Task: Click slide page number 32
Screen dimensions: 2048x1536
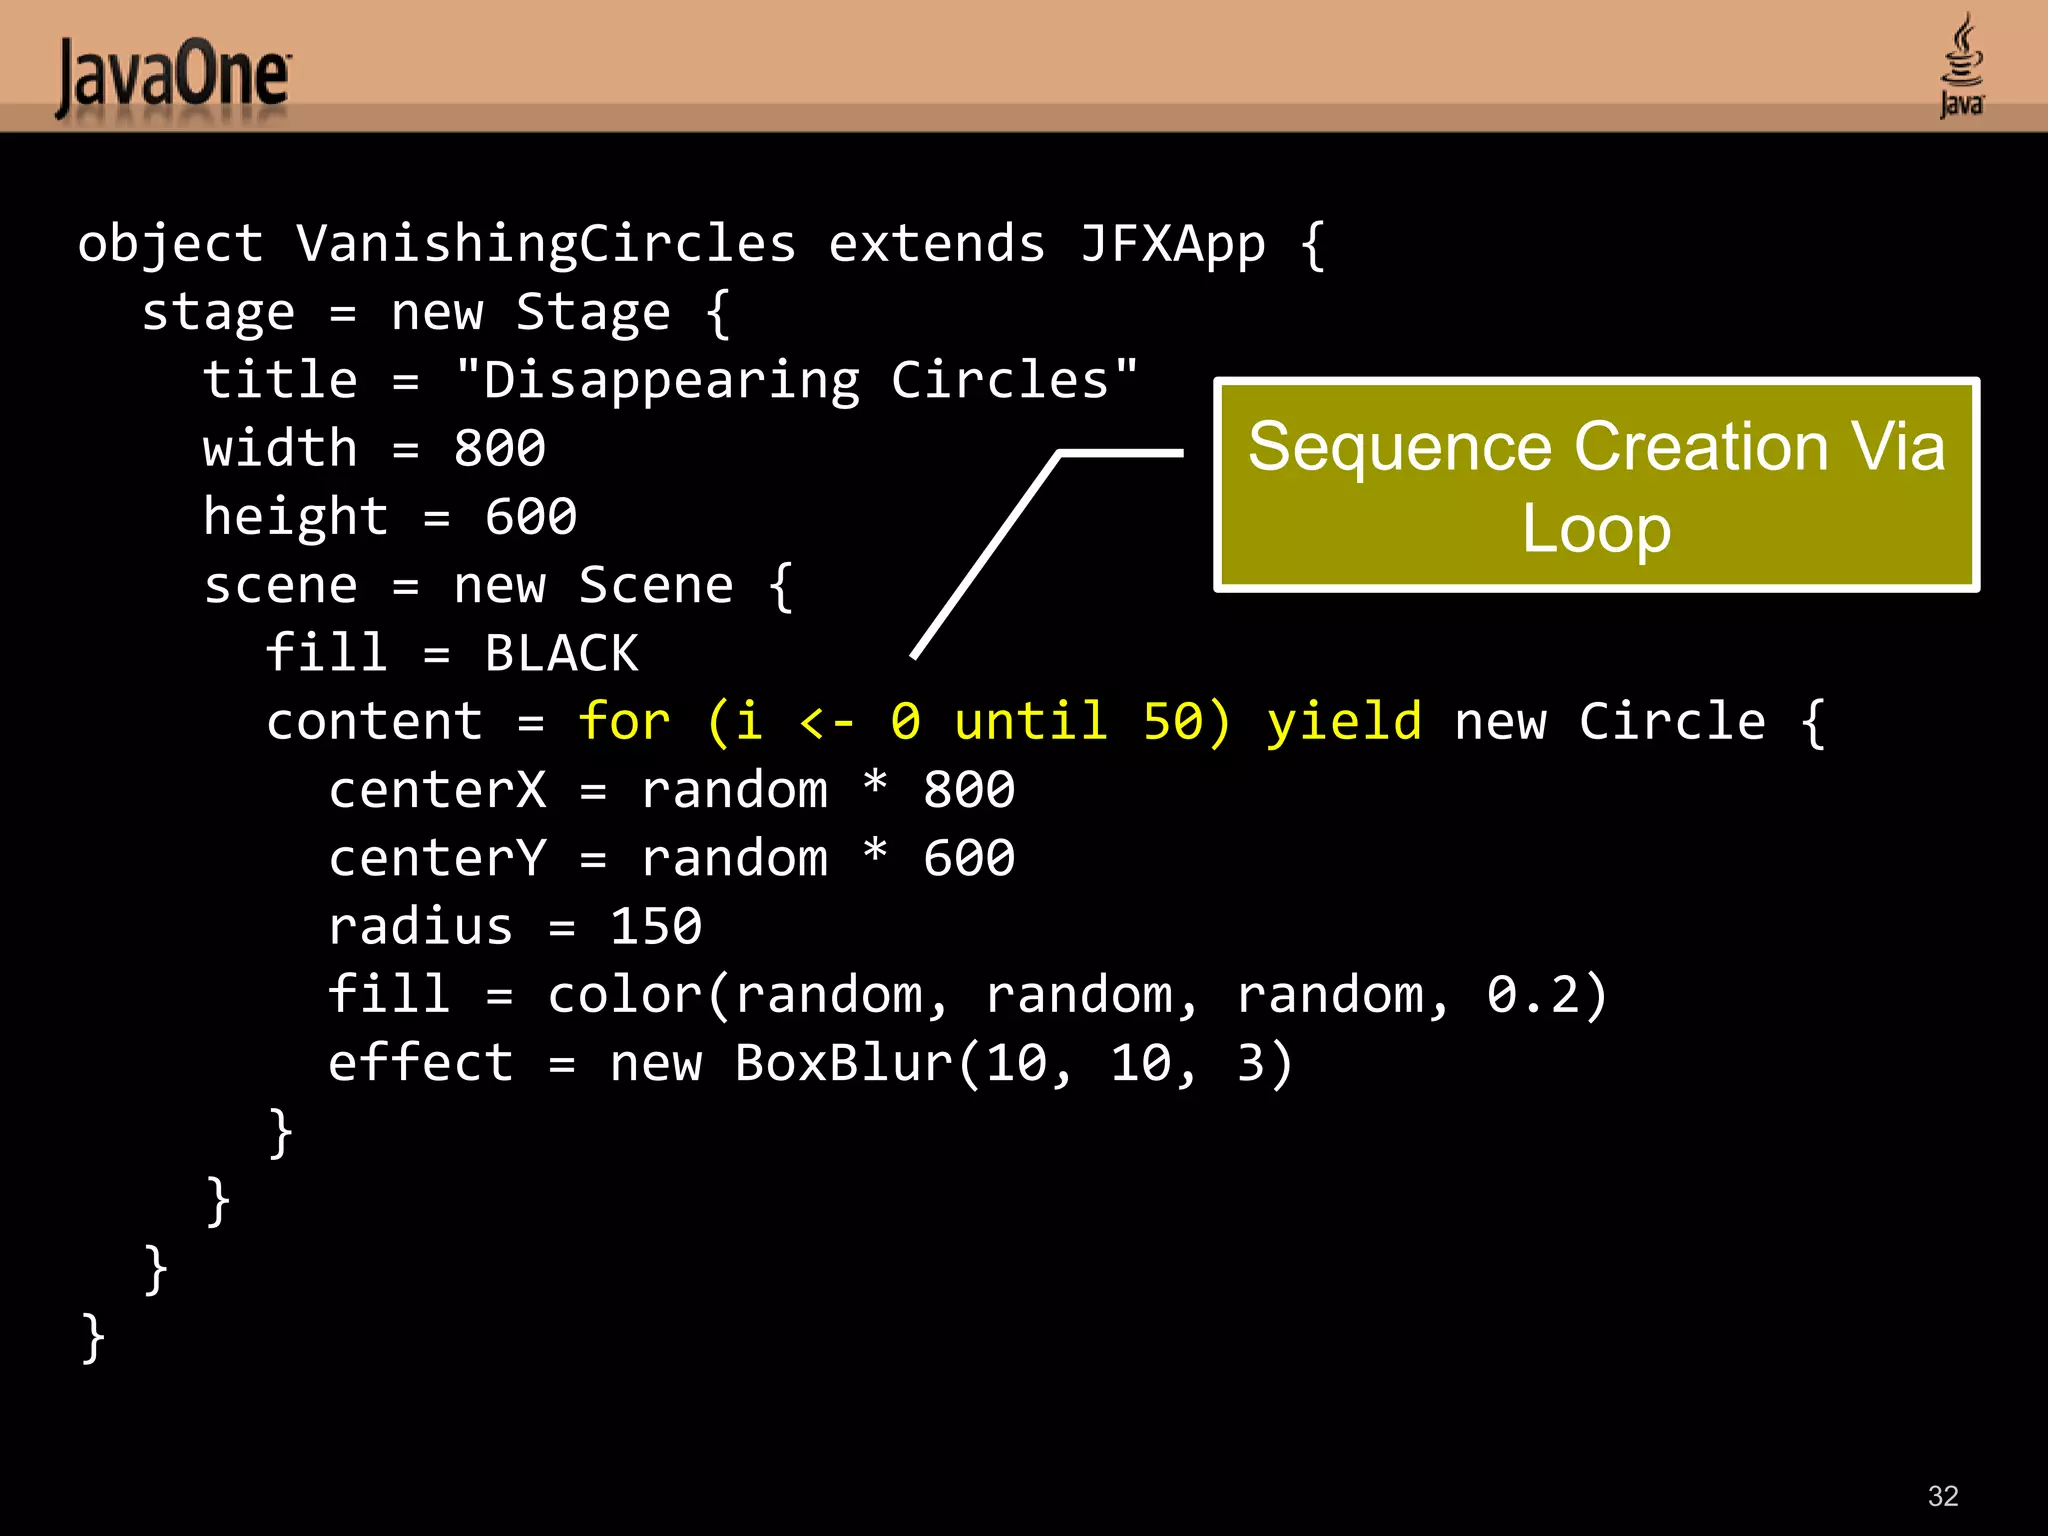Action: pyautogui.click(x=1943, y=1496)
